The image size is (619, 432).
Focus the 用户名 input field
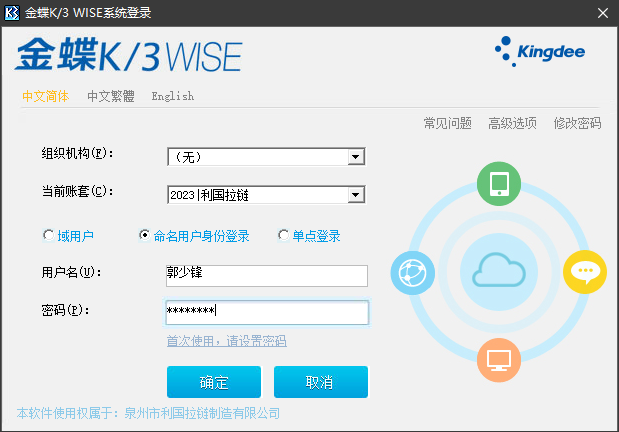[x=267, y=275]
